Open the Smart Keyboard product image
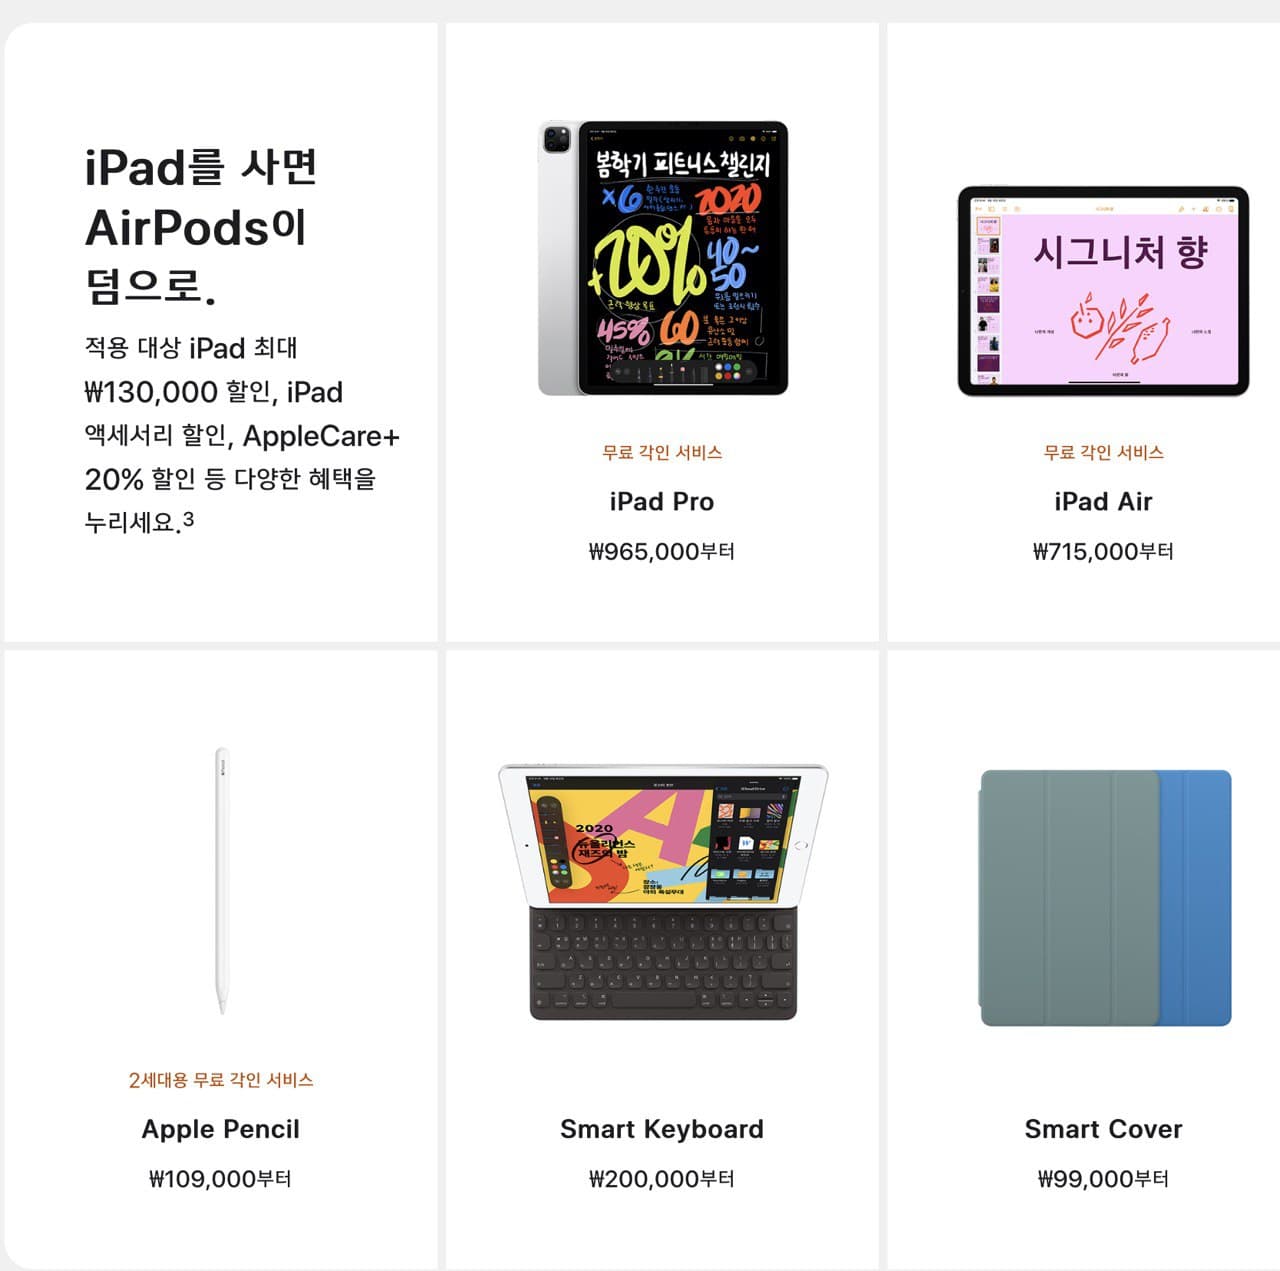The width and height of the screenshot is (1280, 1271). tap(663, 892)
